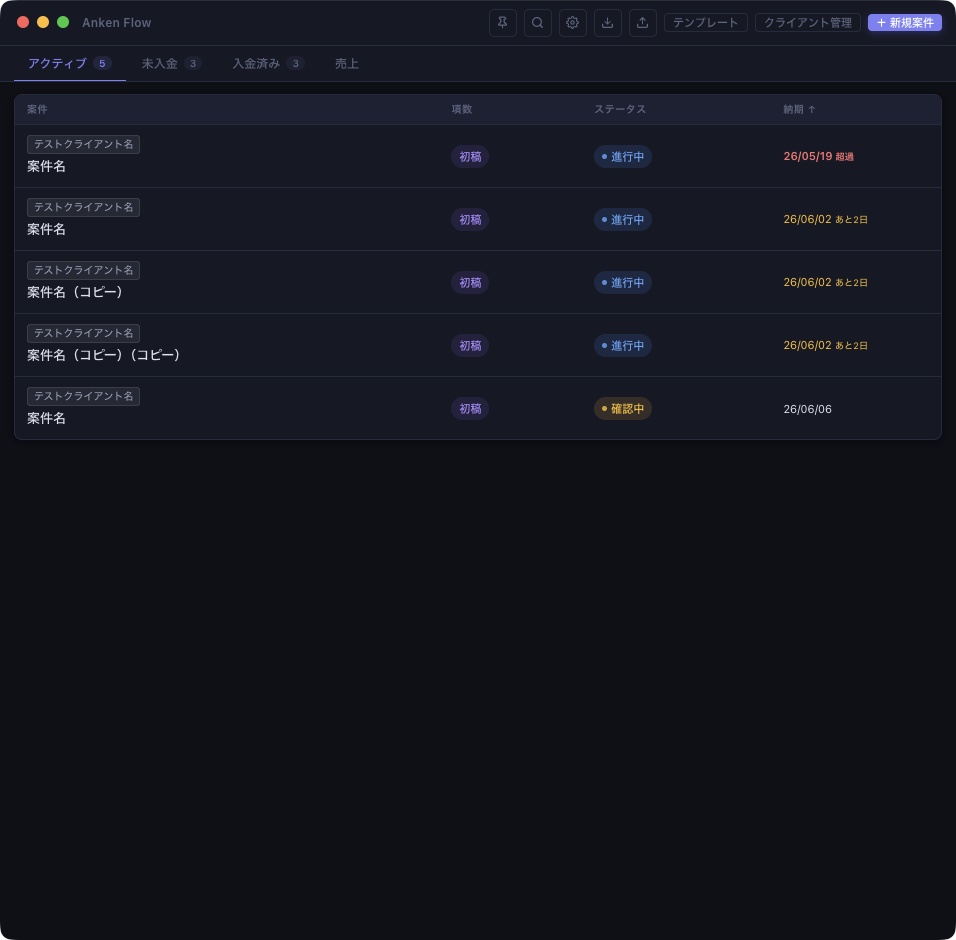
Task: Click the download/import icon
Action: point(607,23)
